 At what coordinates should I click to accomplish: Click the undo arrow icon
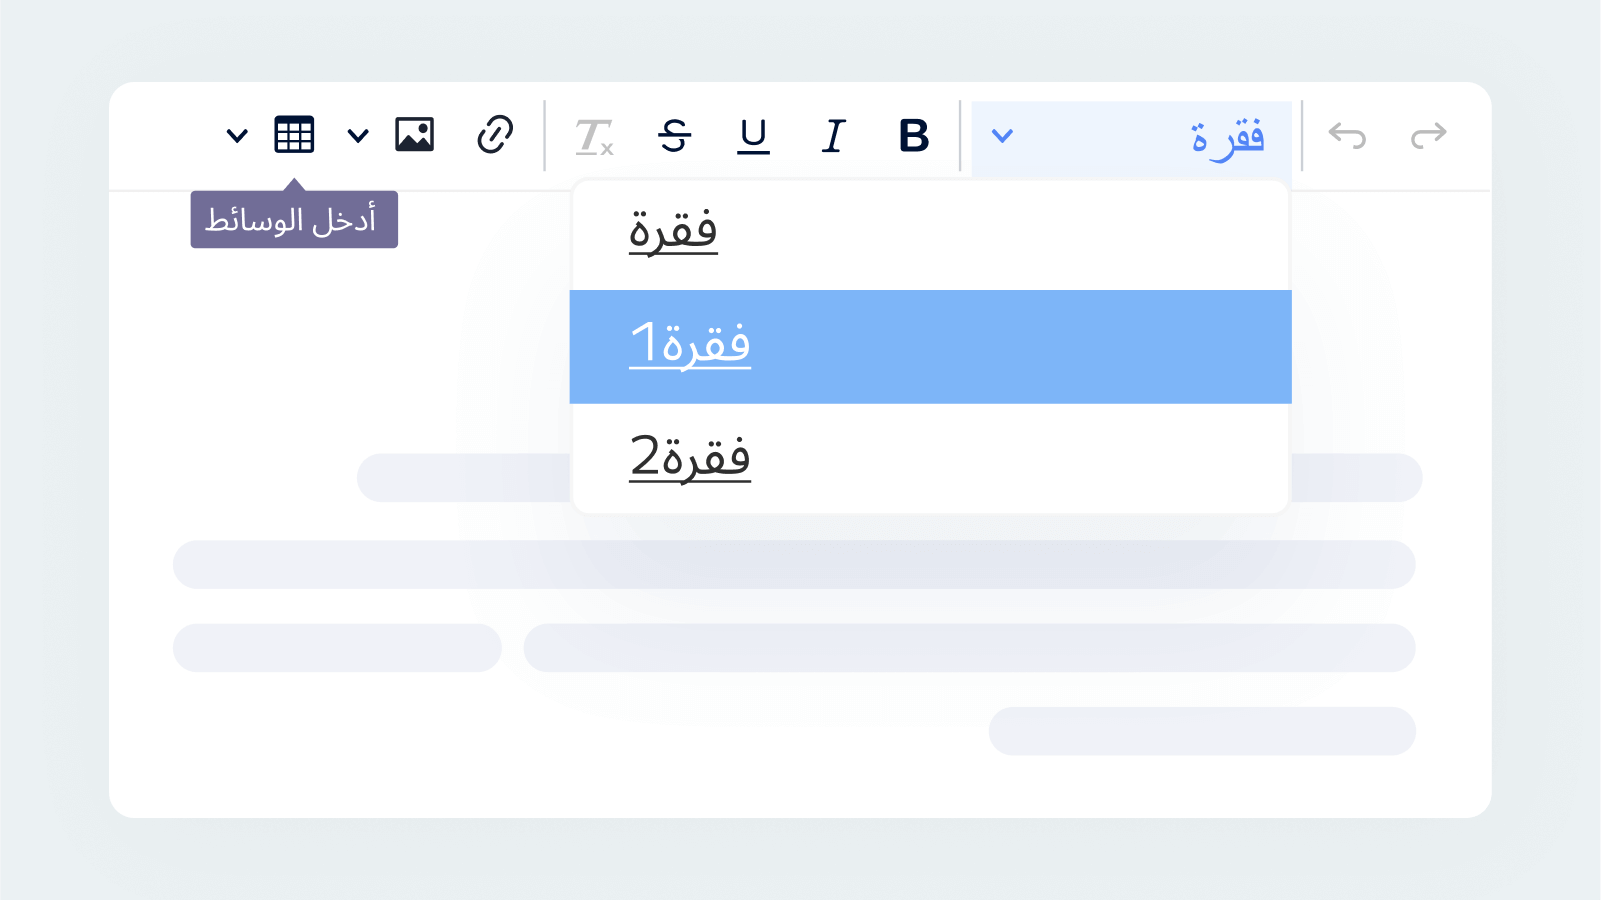tap(1347, 135)
